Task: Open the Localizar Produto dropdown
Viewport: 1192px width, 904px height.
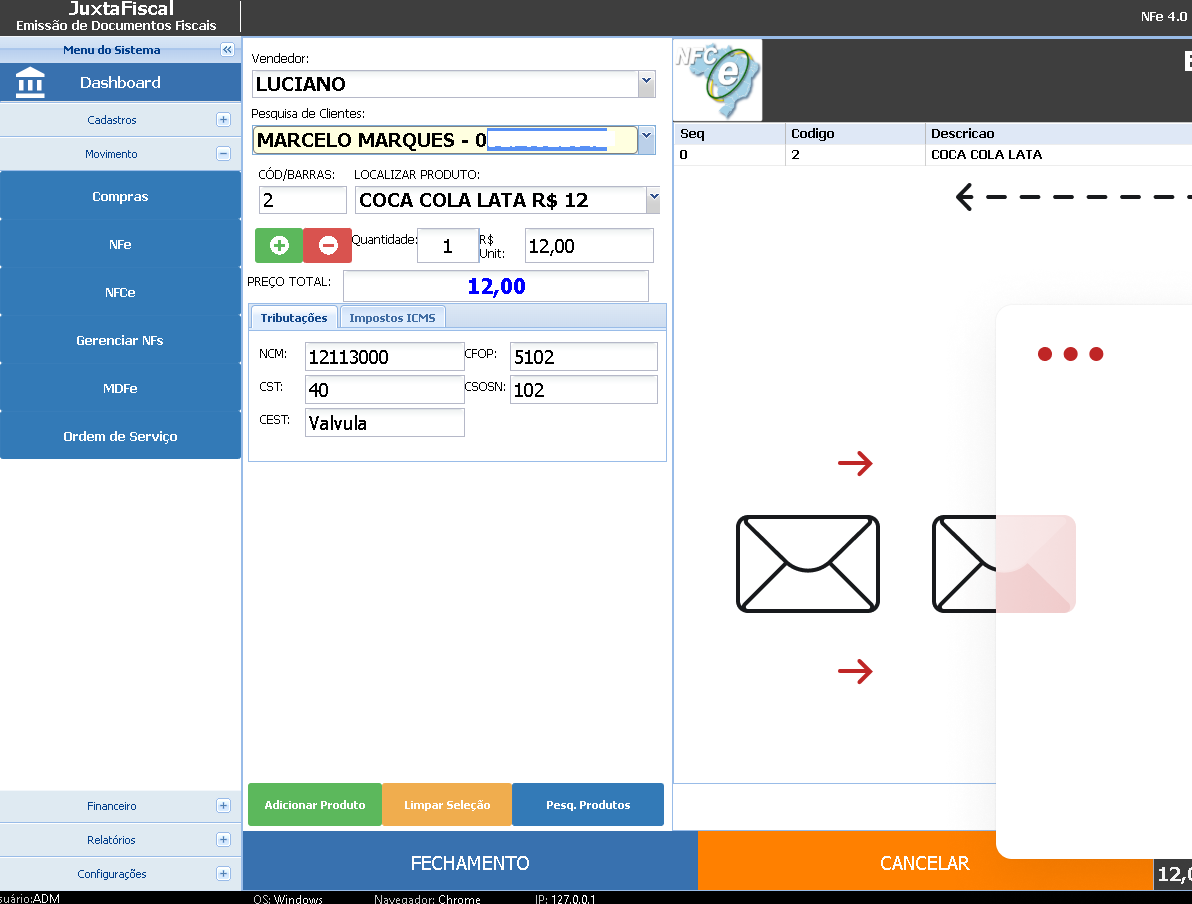Action: coord(653,198)
